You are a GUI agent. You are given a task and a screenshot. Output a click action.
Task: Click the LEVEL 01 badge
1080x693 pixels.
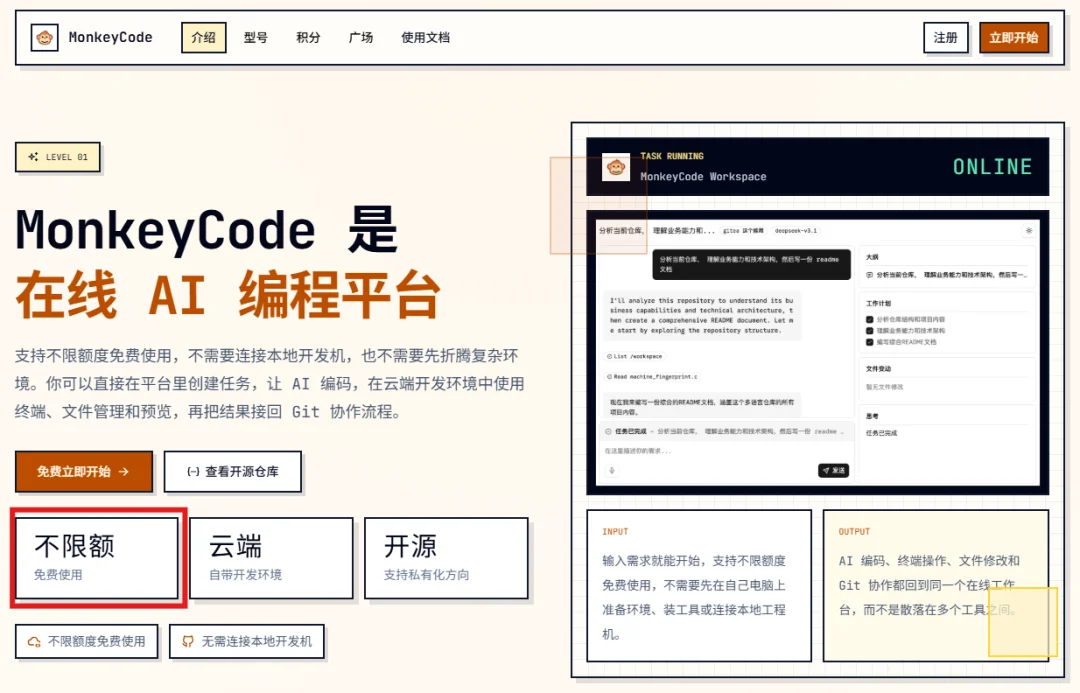click(58, 157)
